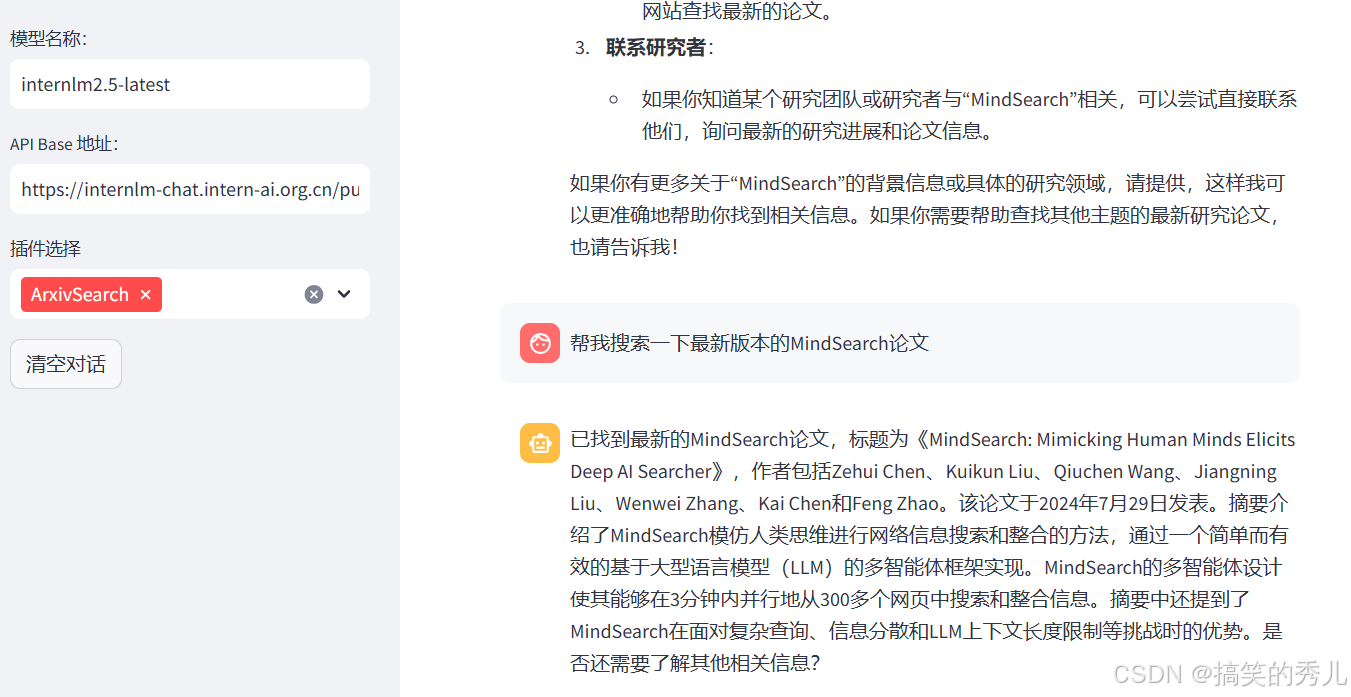The width and height of the screenshot is (1351, 697).
Task: Select the user message 帮我搜索一下最新版本的MindSearch论文
Action: [x=750, y=343]
